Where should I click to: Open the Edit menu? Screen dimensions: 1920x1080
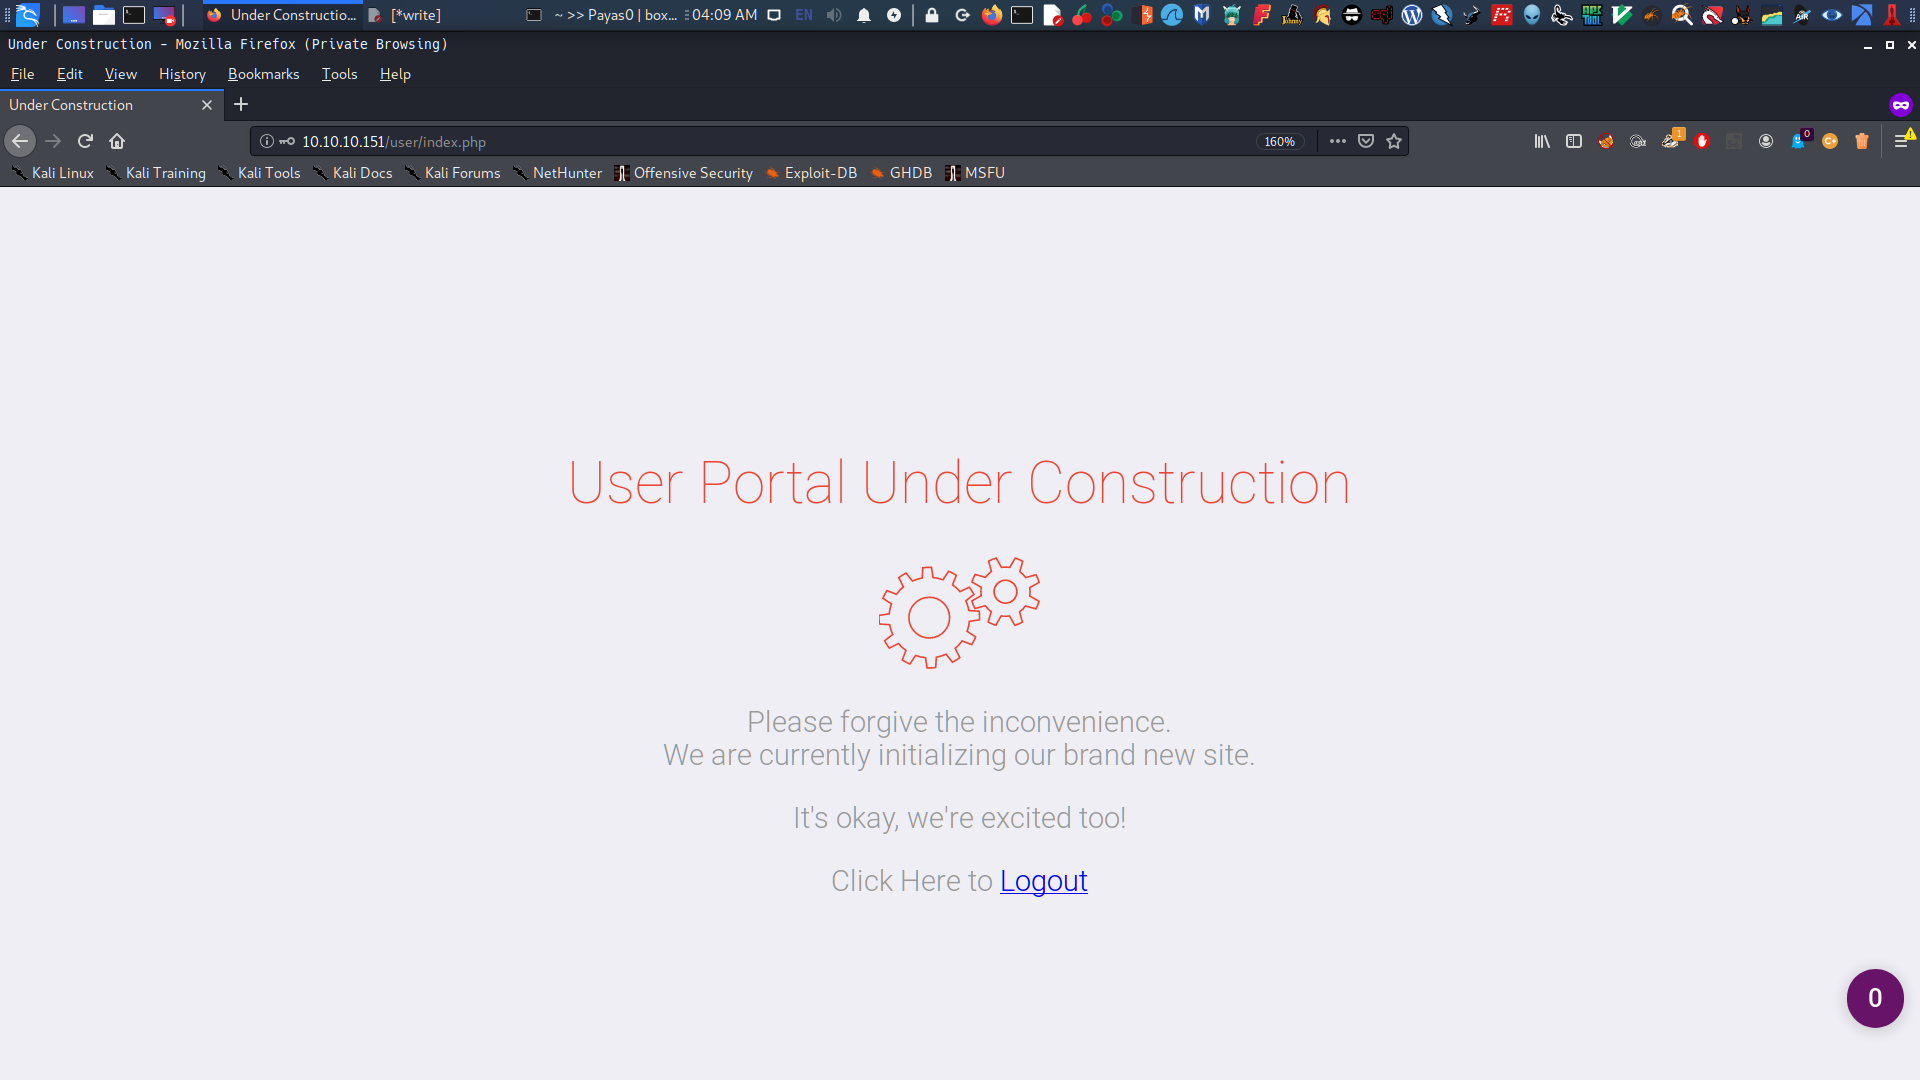(70, 74)
